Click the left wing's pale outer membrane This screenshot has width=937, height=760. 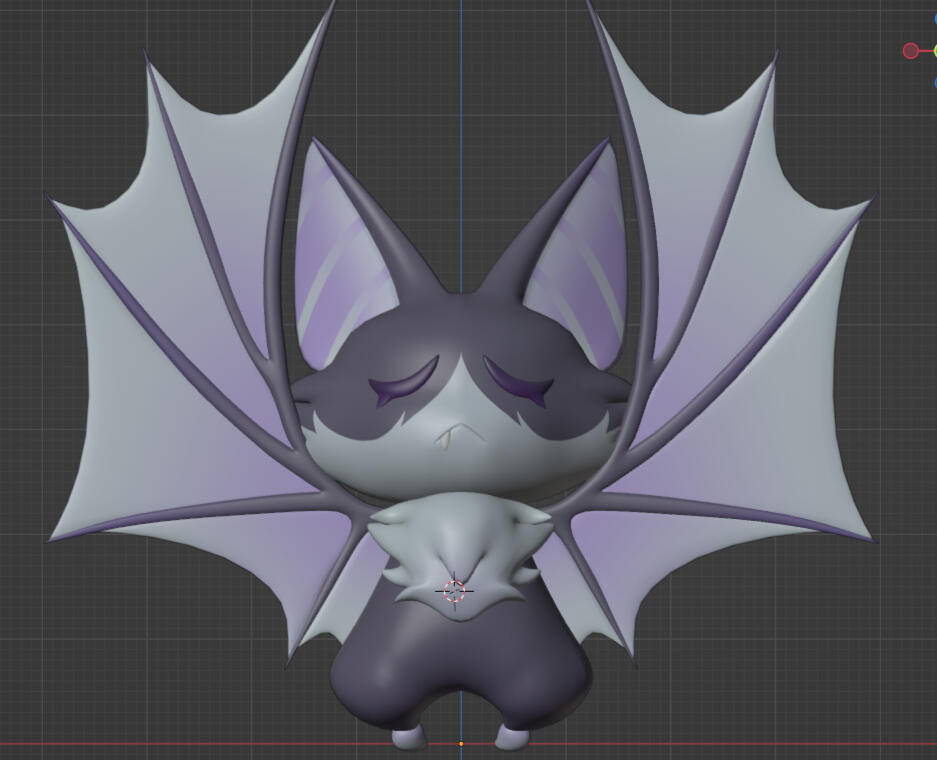coord(110,400)
